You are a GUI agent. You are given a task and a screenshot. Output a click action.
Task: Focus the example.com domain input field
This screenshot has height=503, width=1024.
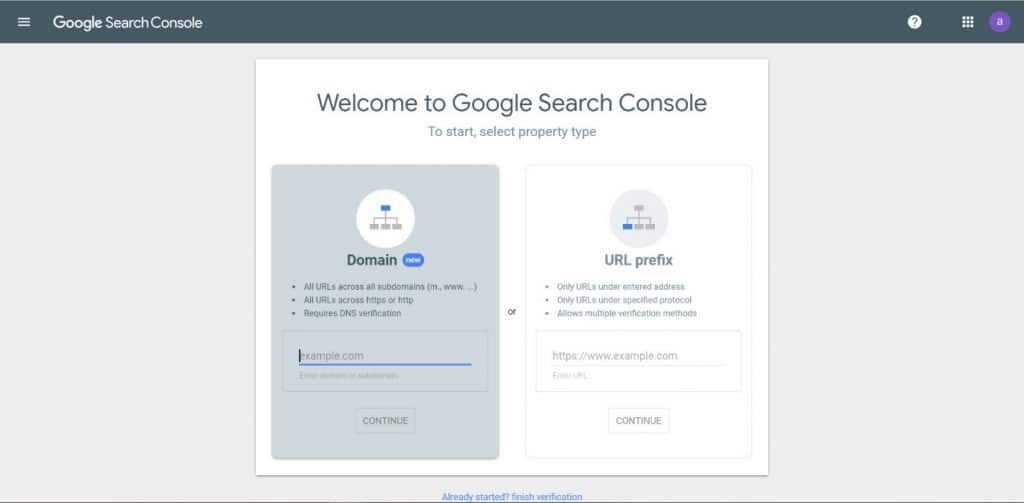[385, 356]
